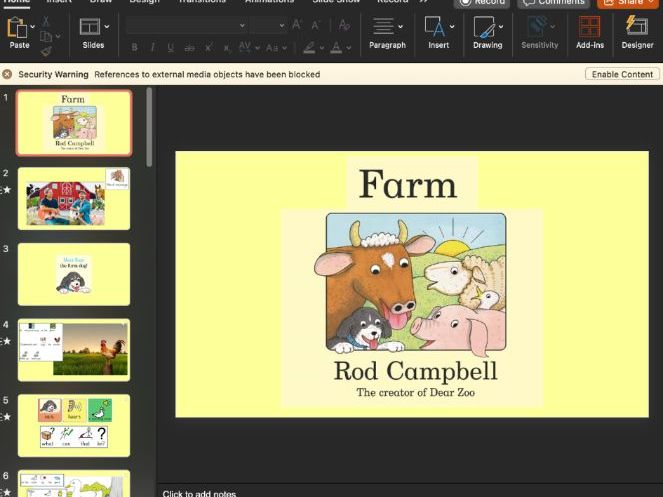Click the Drawing tools icon

tap(484, 27)
